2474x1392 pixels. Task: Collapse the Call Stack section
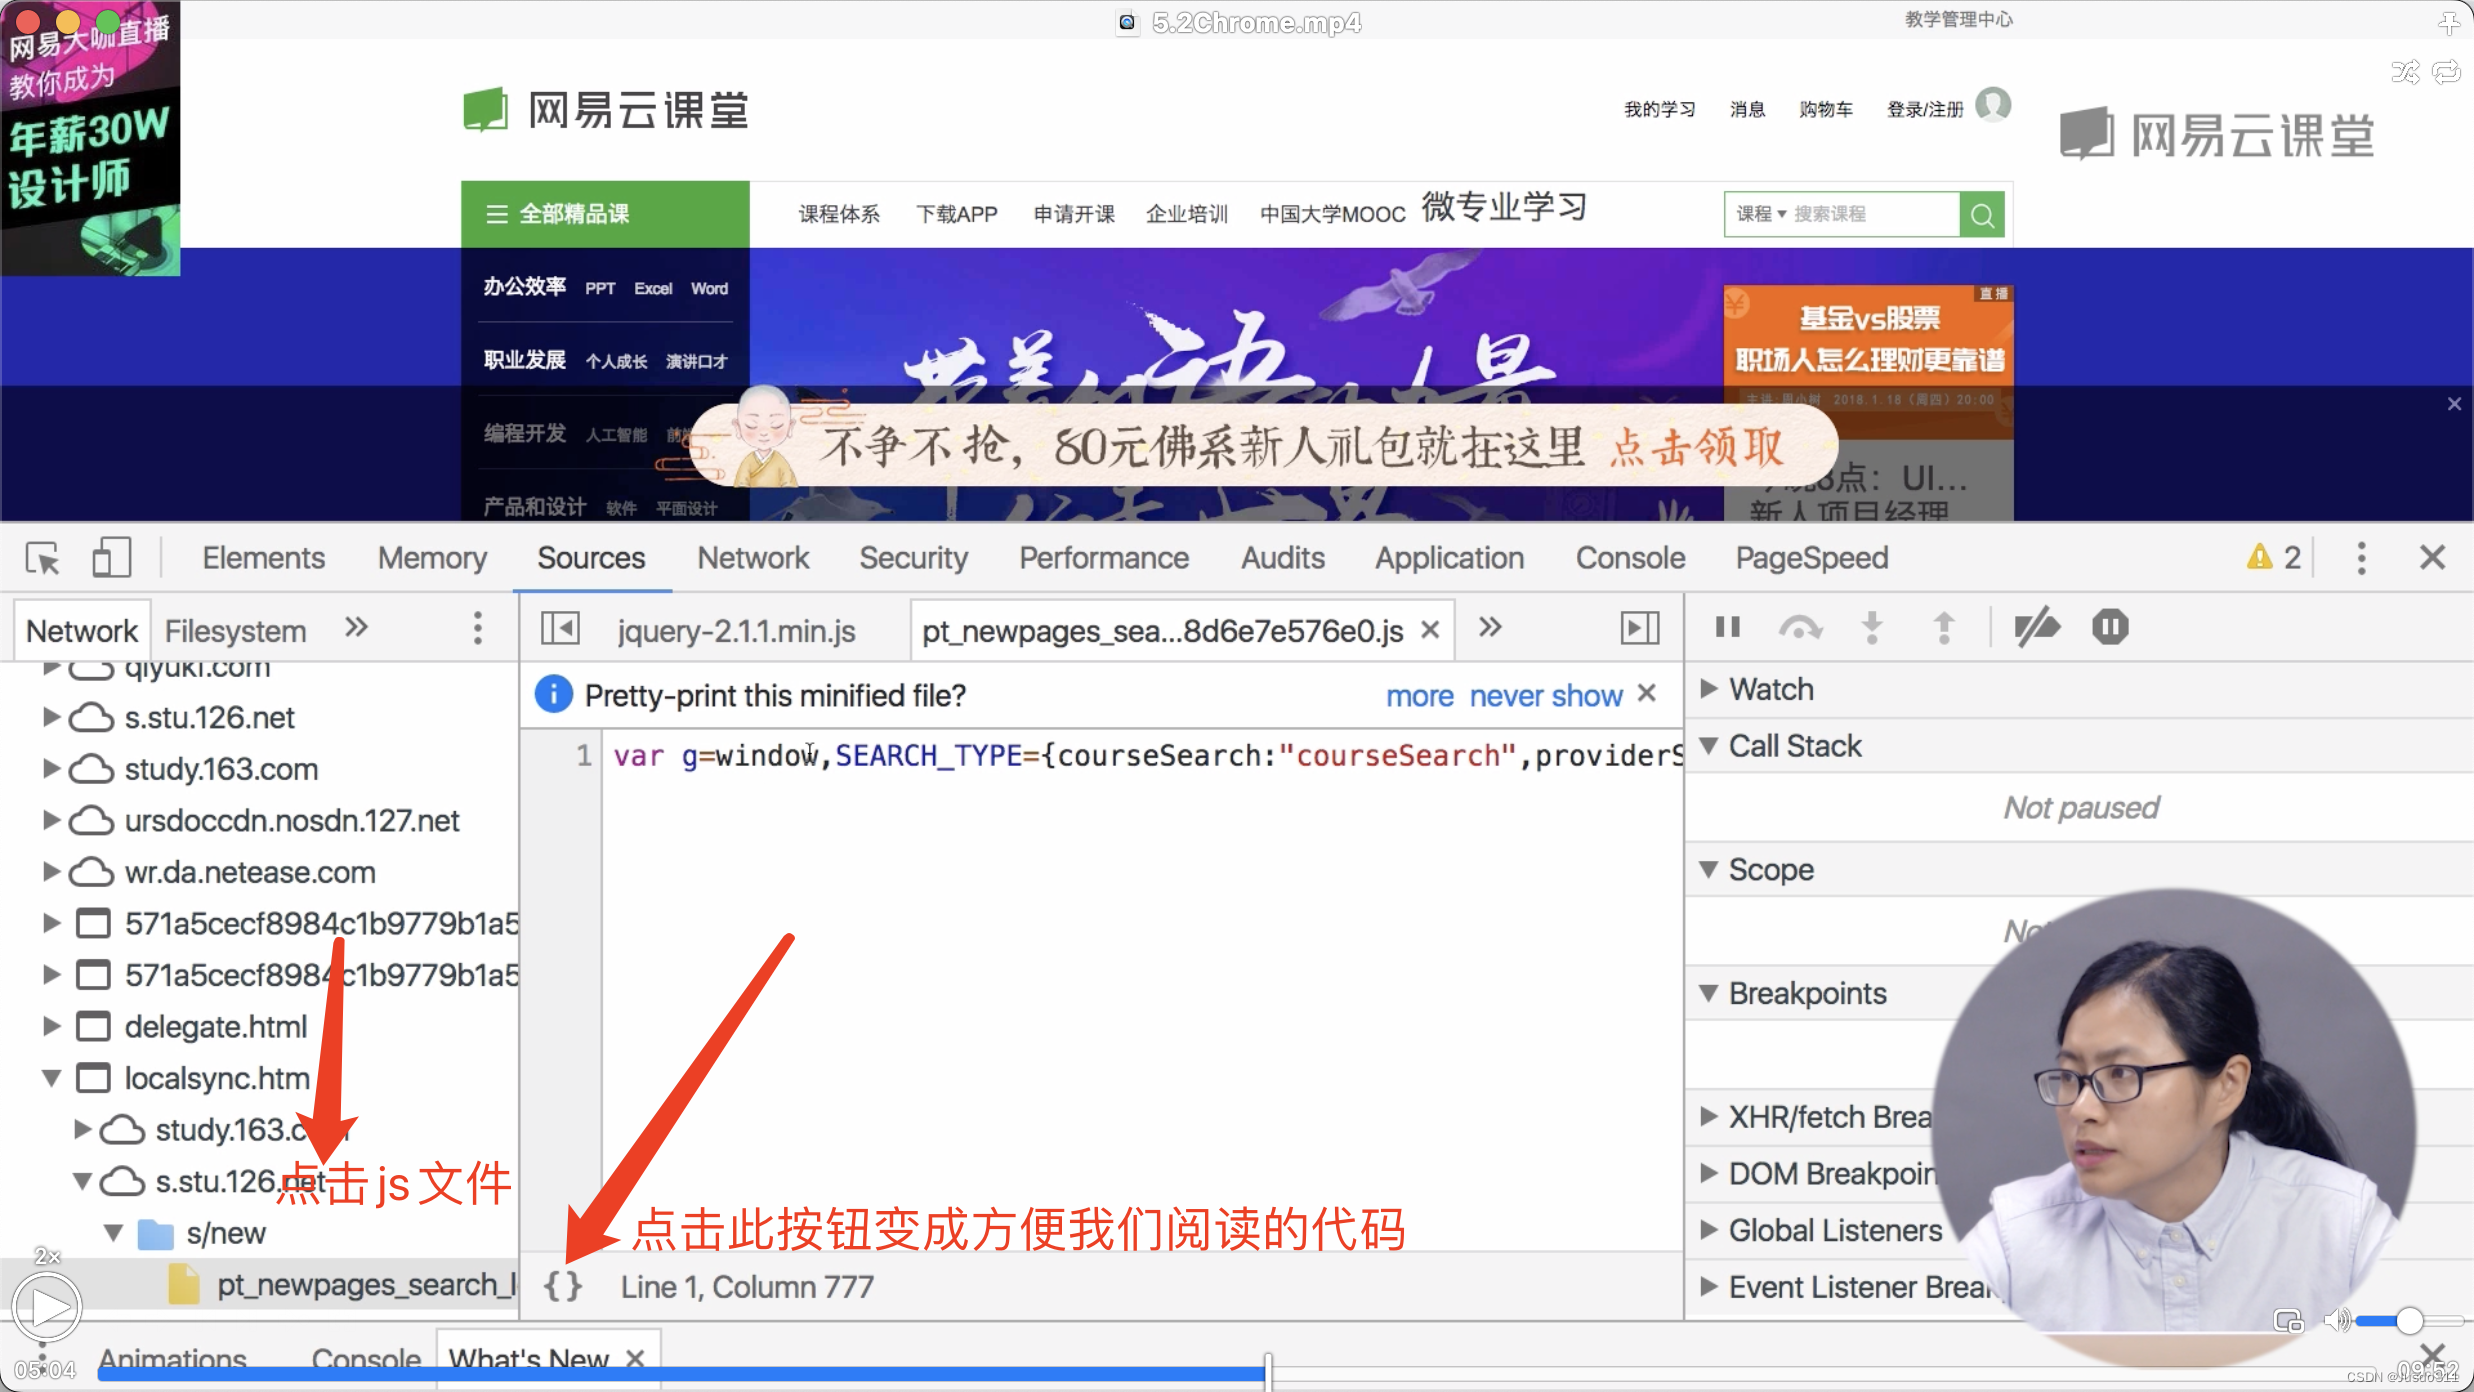(1708, 745)
